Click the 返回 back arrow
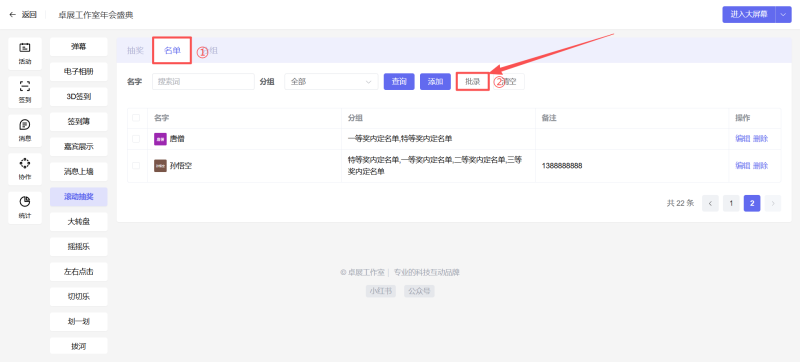The width and height of the screenshot is (800, 362). click(x=13, y=15)
